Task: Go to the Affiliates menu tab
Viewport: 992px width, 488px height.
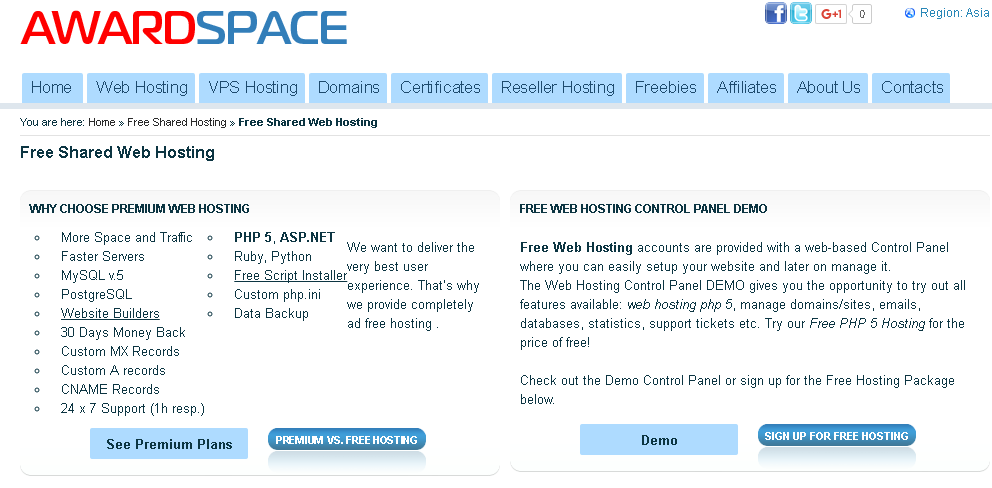Action: pos(746,87)
